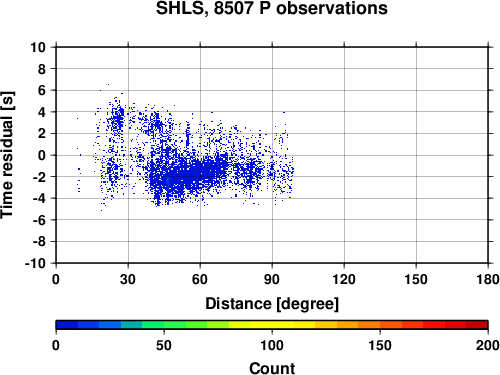Image resolution: width=500 pixels, height=375 pixels.
Task: Click colorbar tick label 50
Action: 164,345
